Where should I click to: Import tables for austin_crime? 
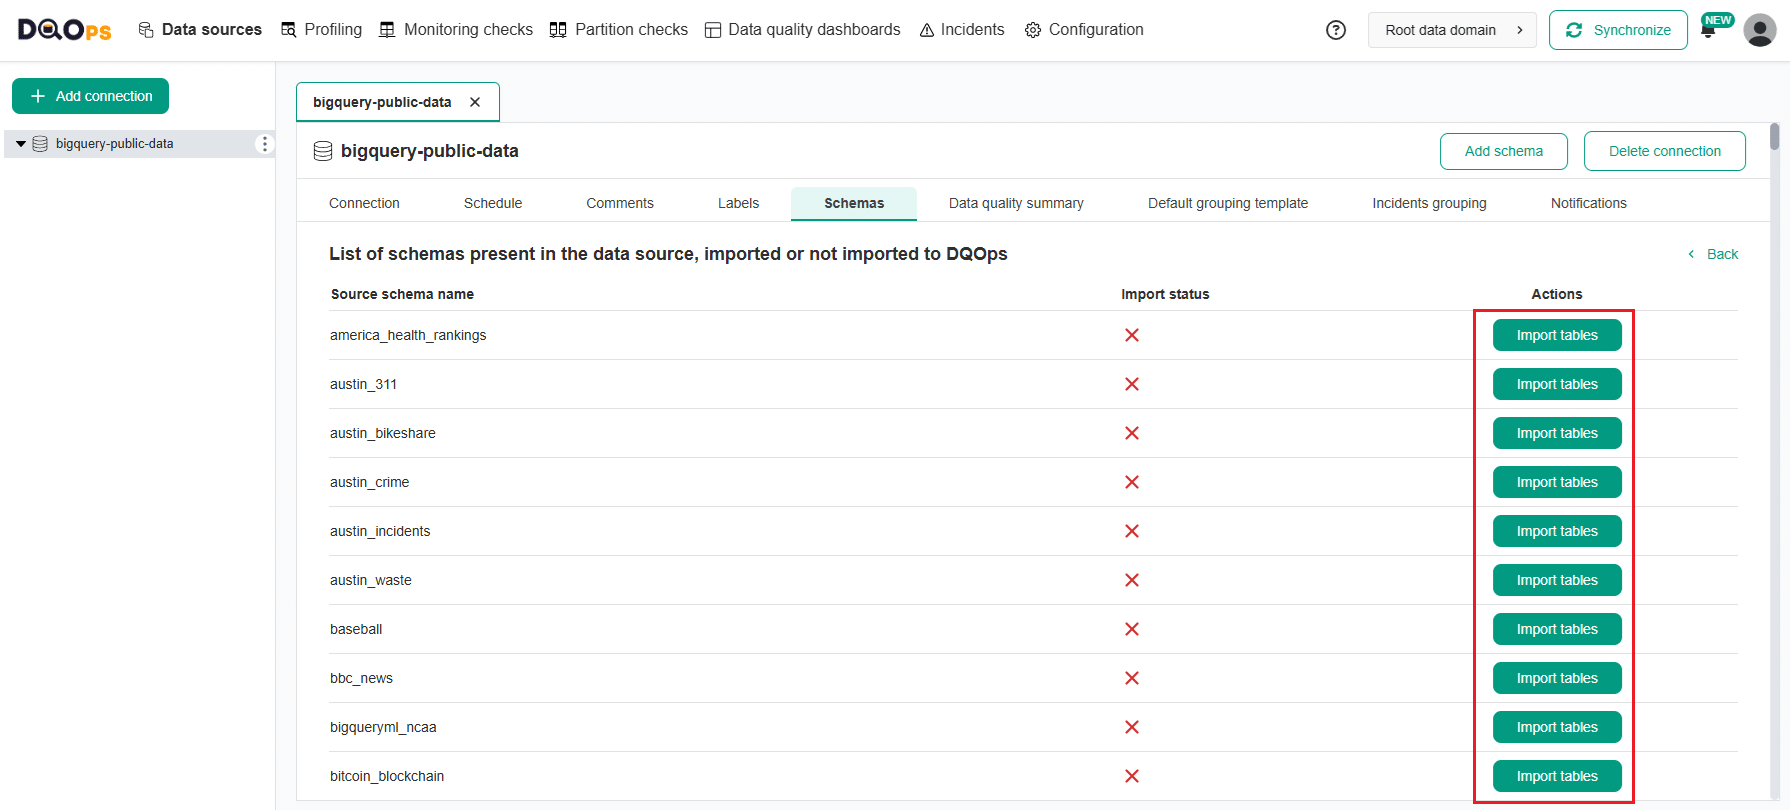tap(1557, 482)
